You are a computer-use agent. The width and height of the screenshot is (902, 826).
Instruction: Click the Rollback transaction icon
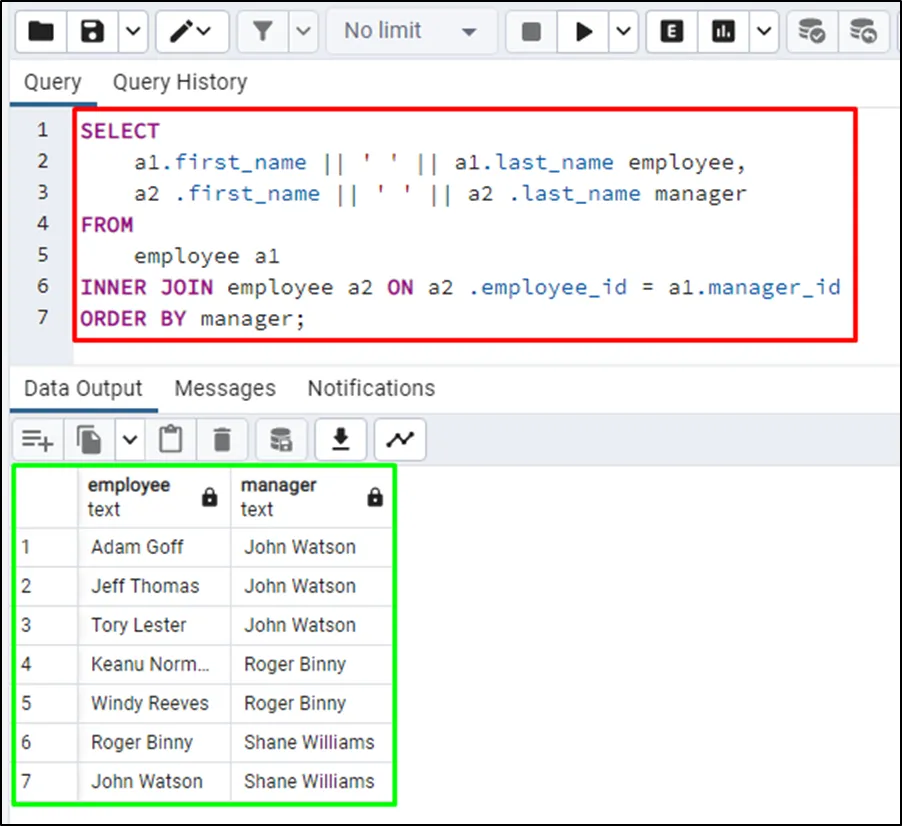tap(864, 32)
